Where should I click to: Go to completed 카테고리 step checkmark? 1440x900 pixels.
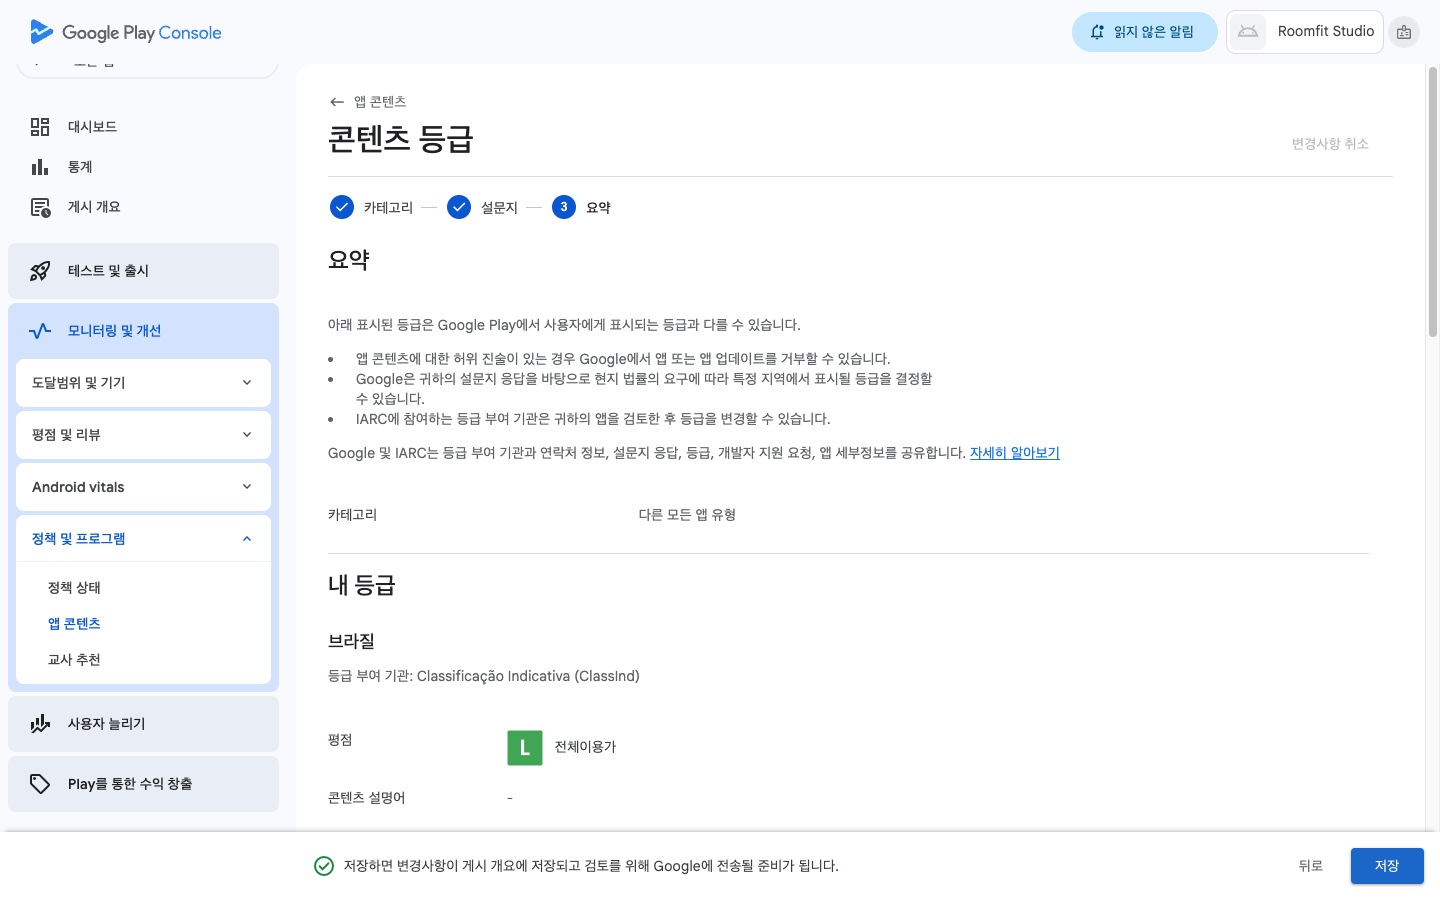coord(342,207)
